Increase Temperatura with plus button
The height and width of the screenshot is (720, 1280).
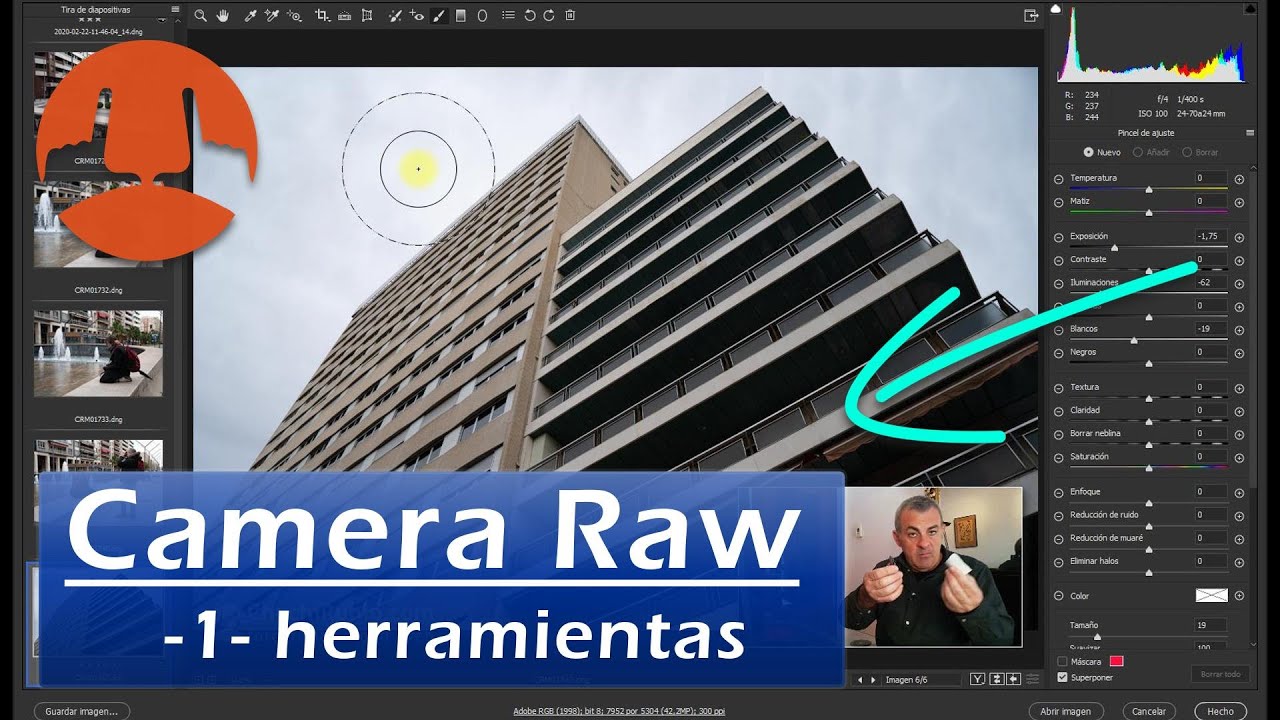pos(1239,178)
